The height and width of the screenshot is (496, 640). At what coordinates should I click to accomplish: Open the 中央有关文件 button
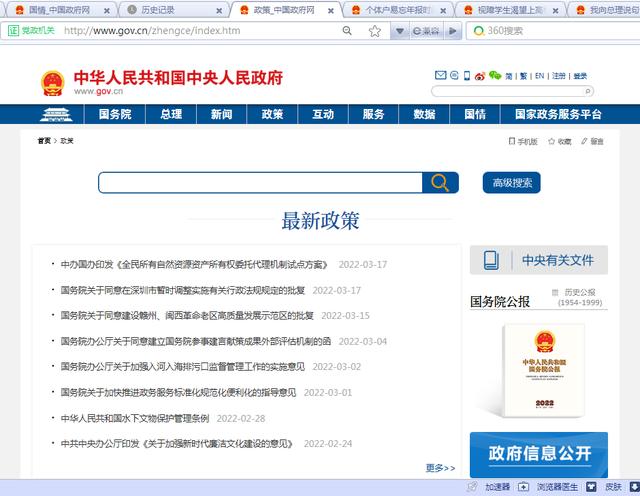(x=539, y=260)
